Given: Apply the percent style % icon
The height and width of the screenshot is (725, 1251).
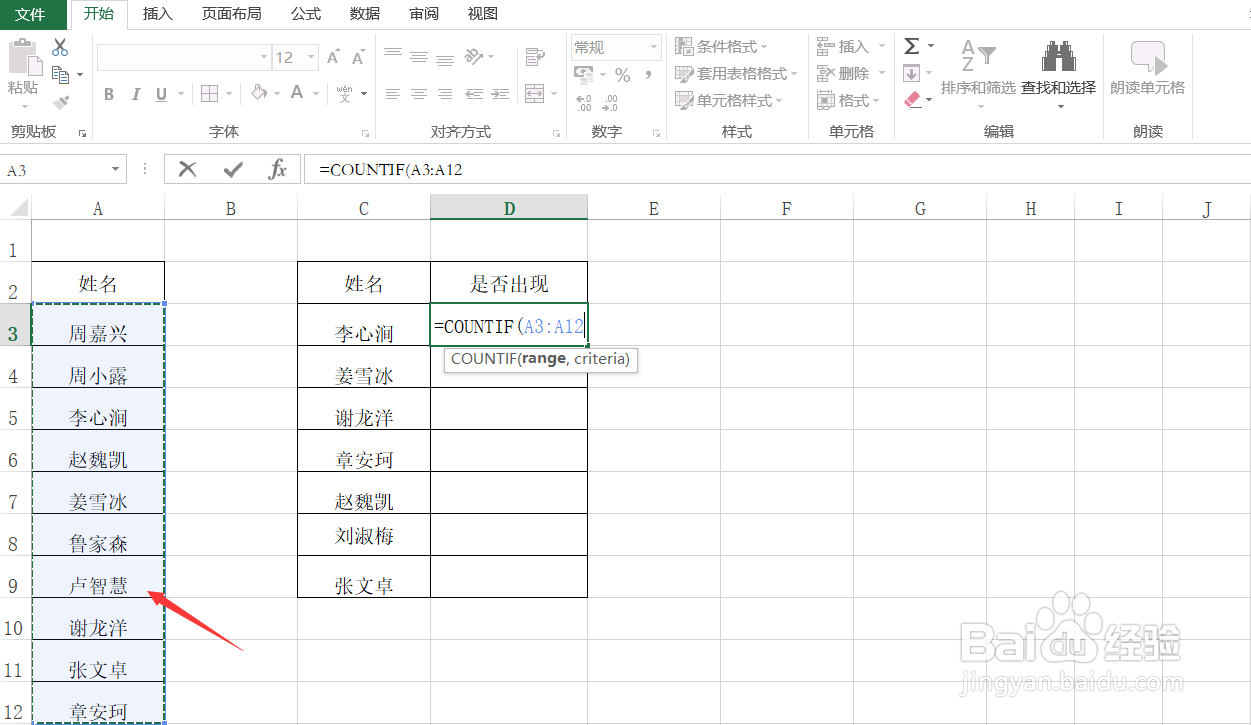Looking at the screenshot, I should (x=623, y=74).
